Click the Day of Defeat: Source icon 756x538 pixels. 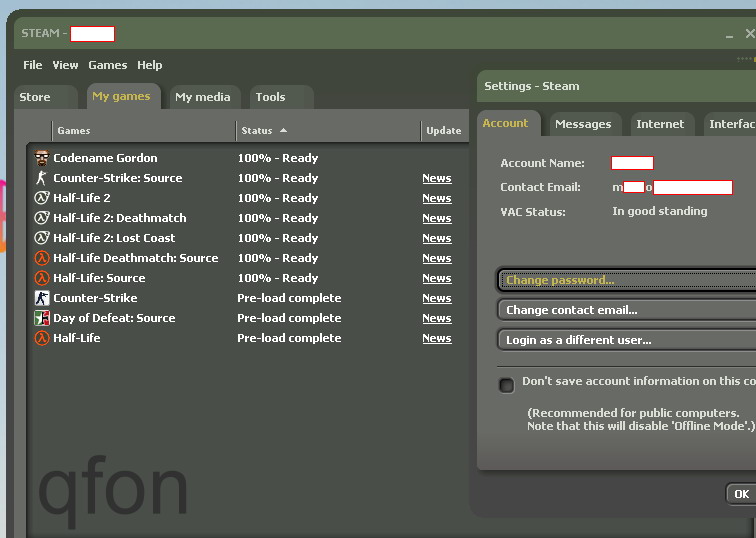click(42, 318)
